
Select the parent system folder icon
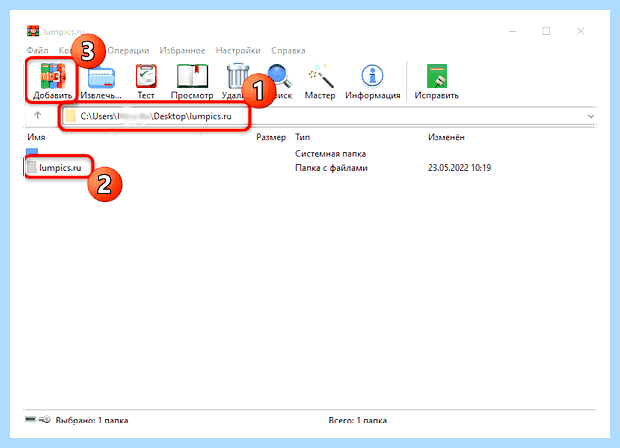point(32,152)
